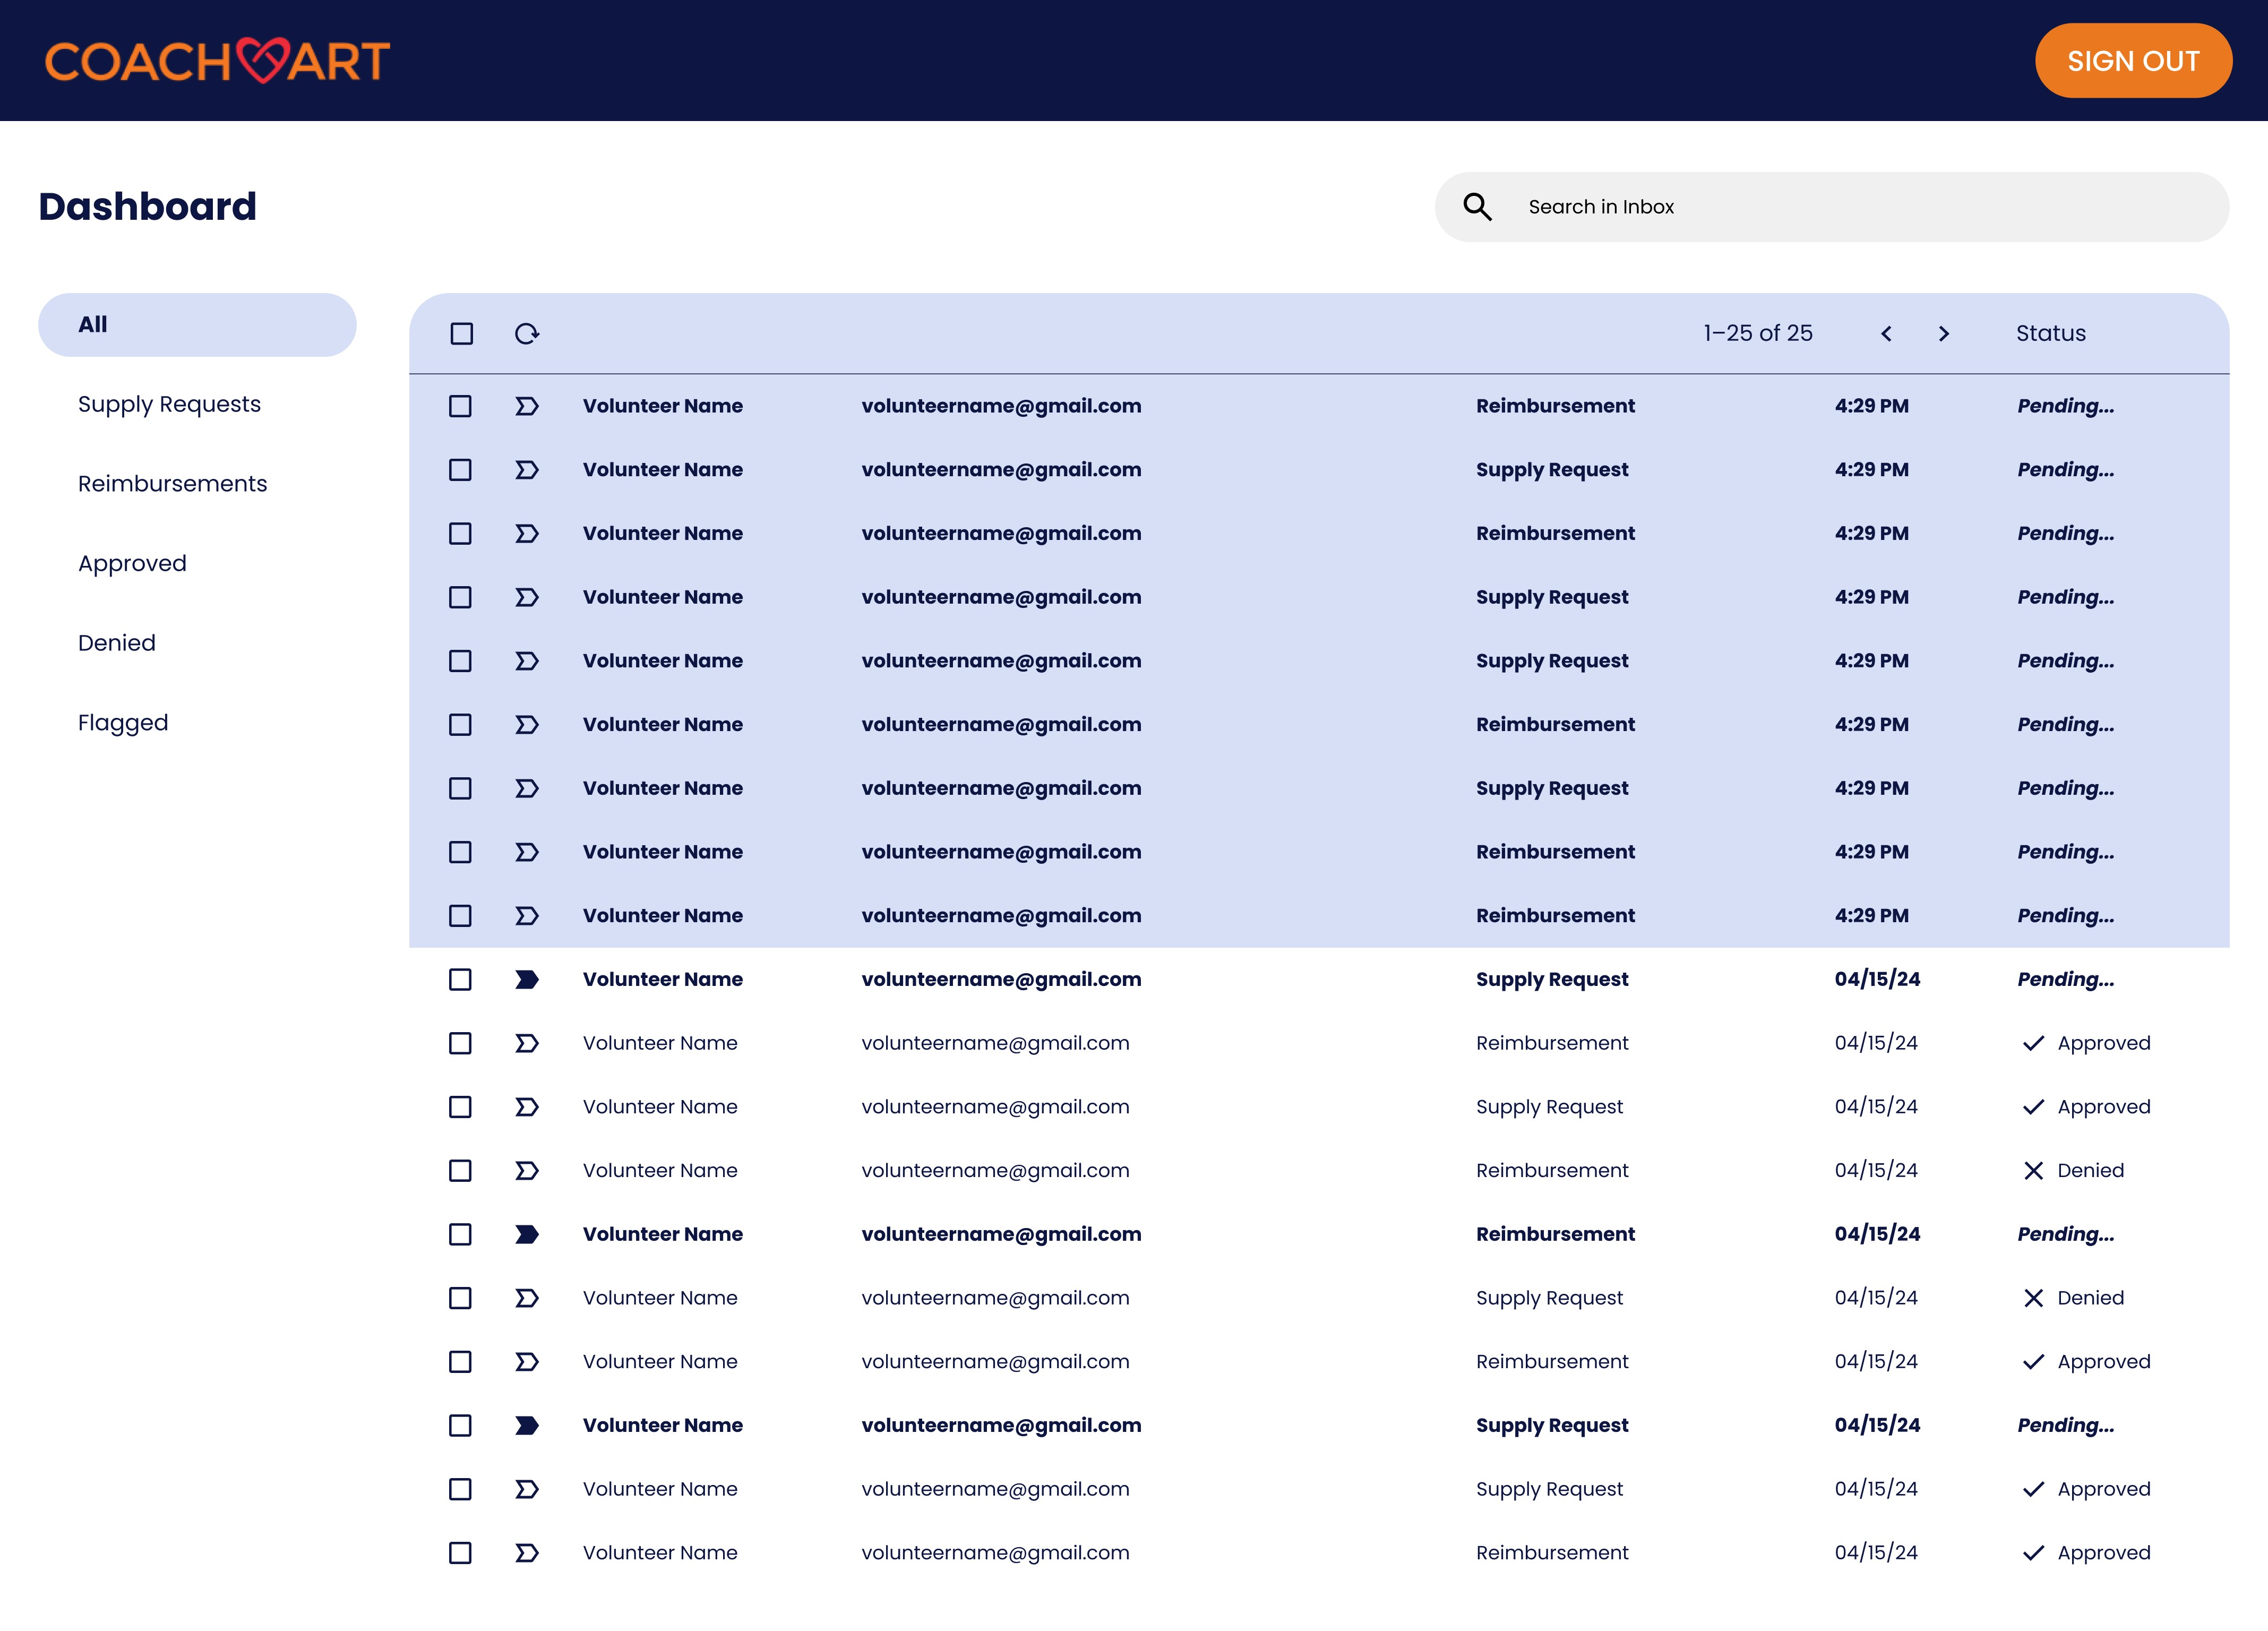Go to the next page with the right chevron
This screenshot has height=1631, width=2268.
pos(1944,334)
